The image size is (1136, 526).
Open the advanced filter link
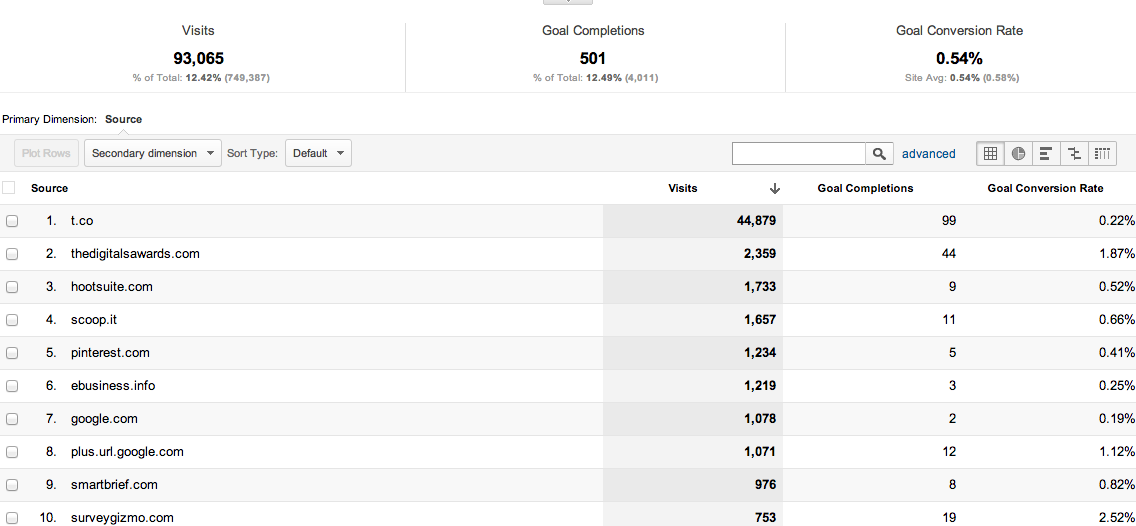928,154
